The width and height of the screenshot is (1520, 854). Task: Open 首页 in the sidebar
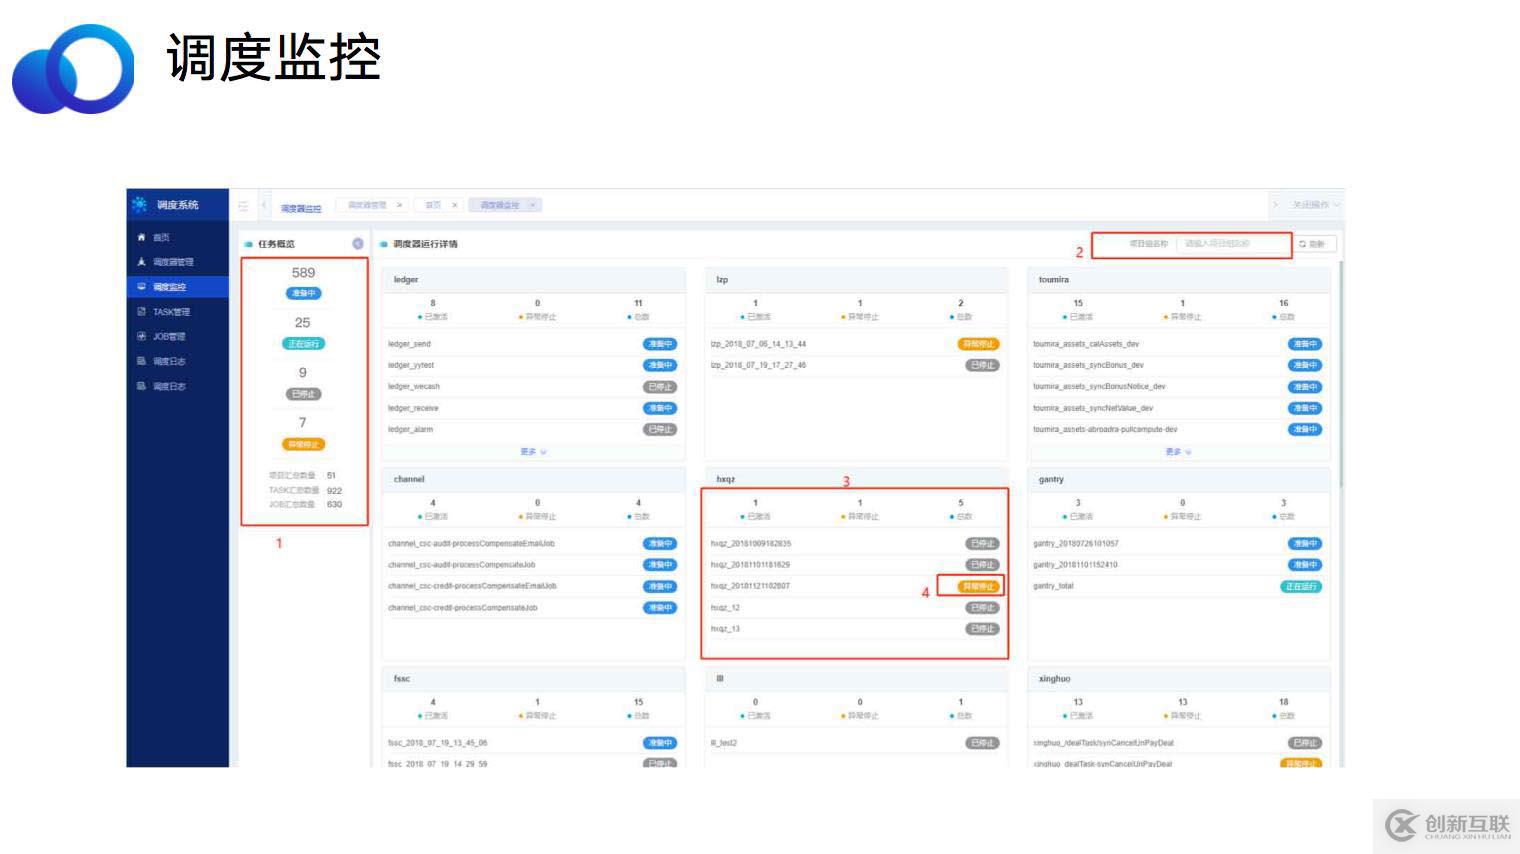(x=161, y=238)
